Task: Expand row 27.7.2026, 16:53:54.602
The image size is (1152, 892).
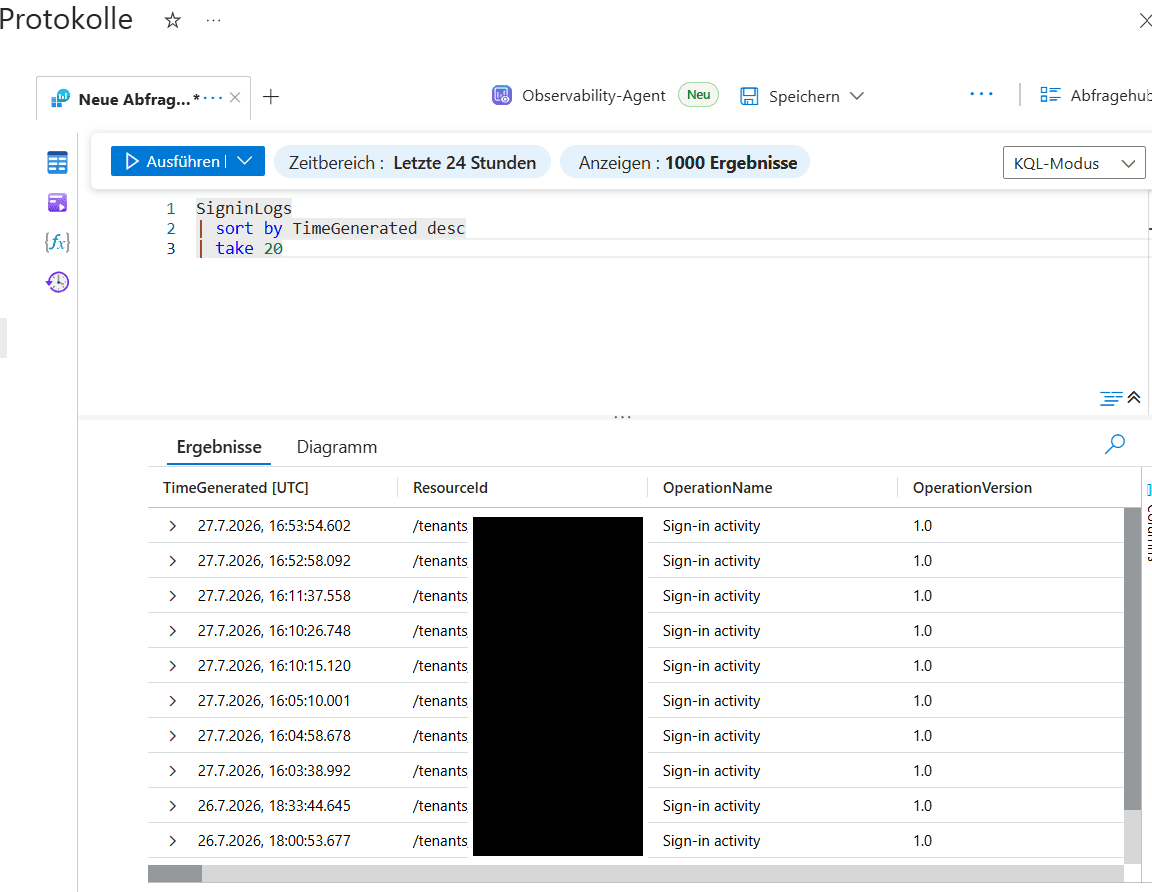Action: 173,526
